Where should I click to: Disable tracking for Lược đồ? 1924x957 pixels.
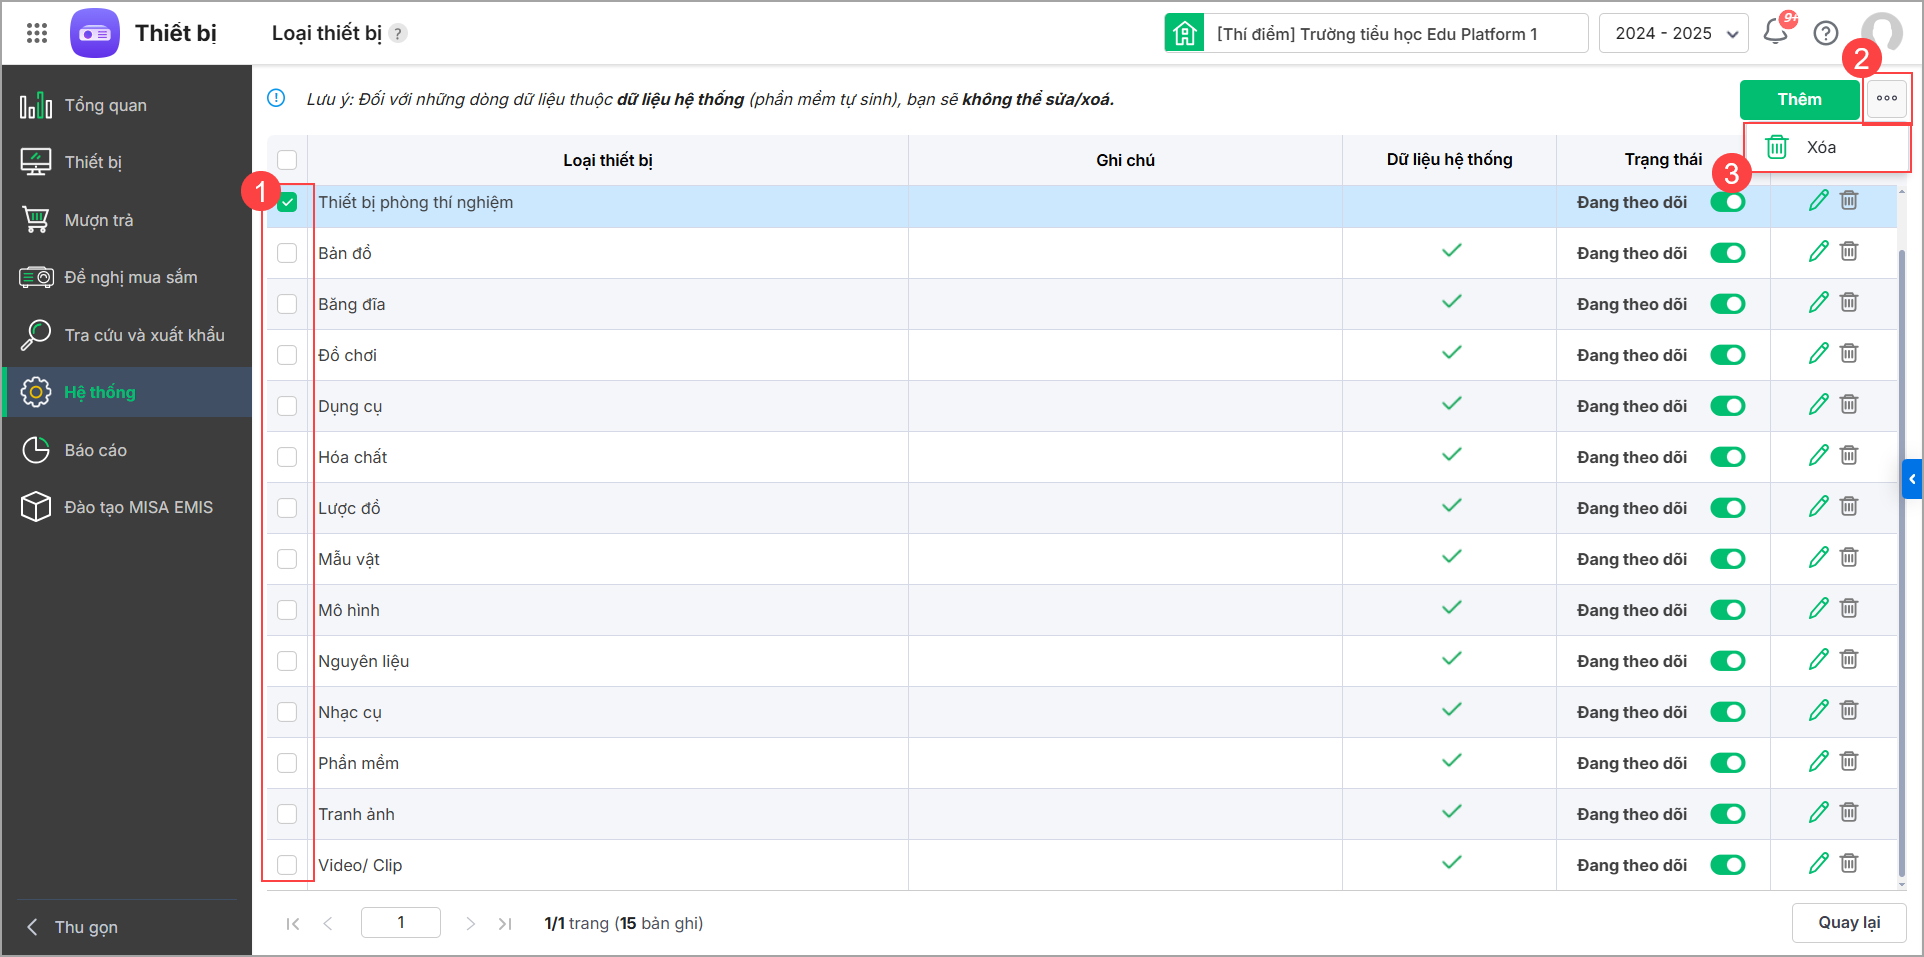[1728, 508]
